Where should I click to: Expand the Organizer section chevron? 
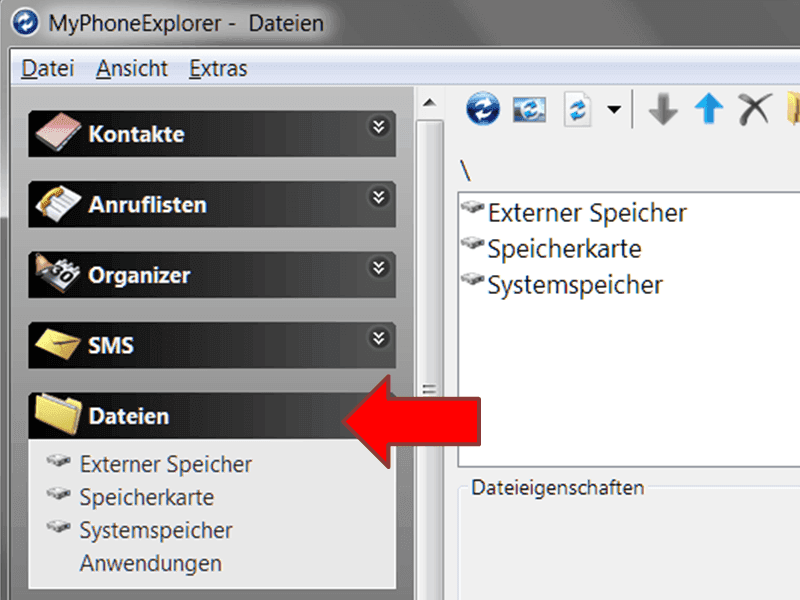pos(379,267)
